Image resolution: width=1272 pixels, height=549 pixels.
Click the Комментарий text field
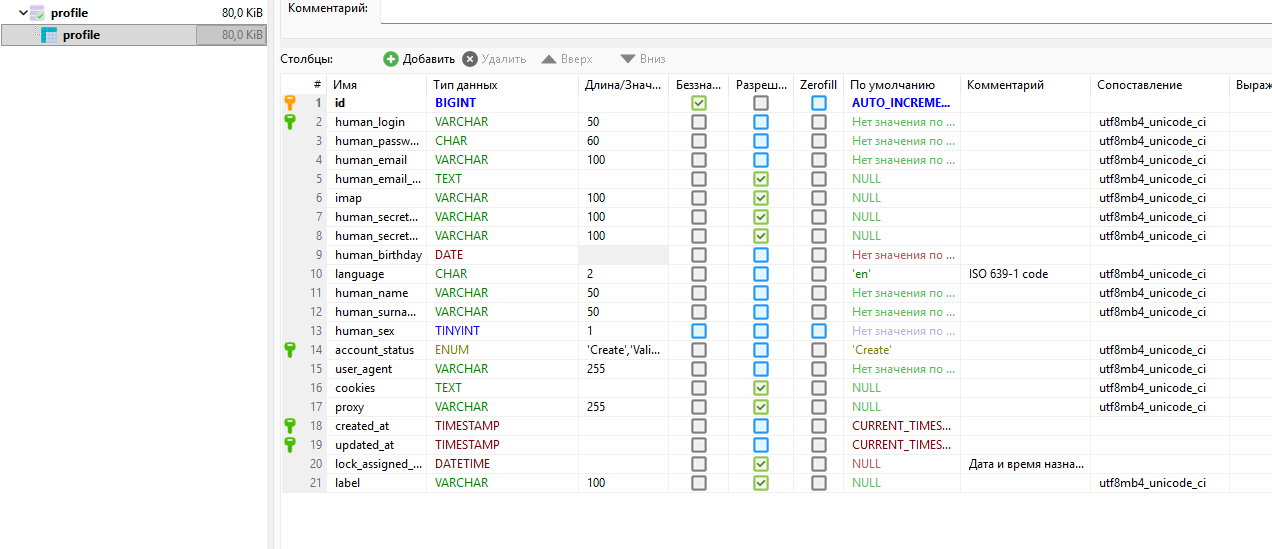tap(825, 10)
